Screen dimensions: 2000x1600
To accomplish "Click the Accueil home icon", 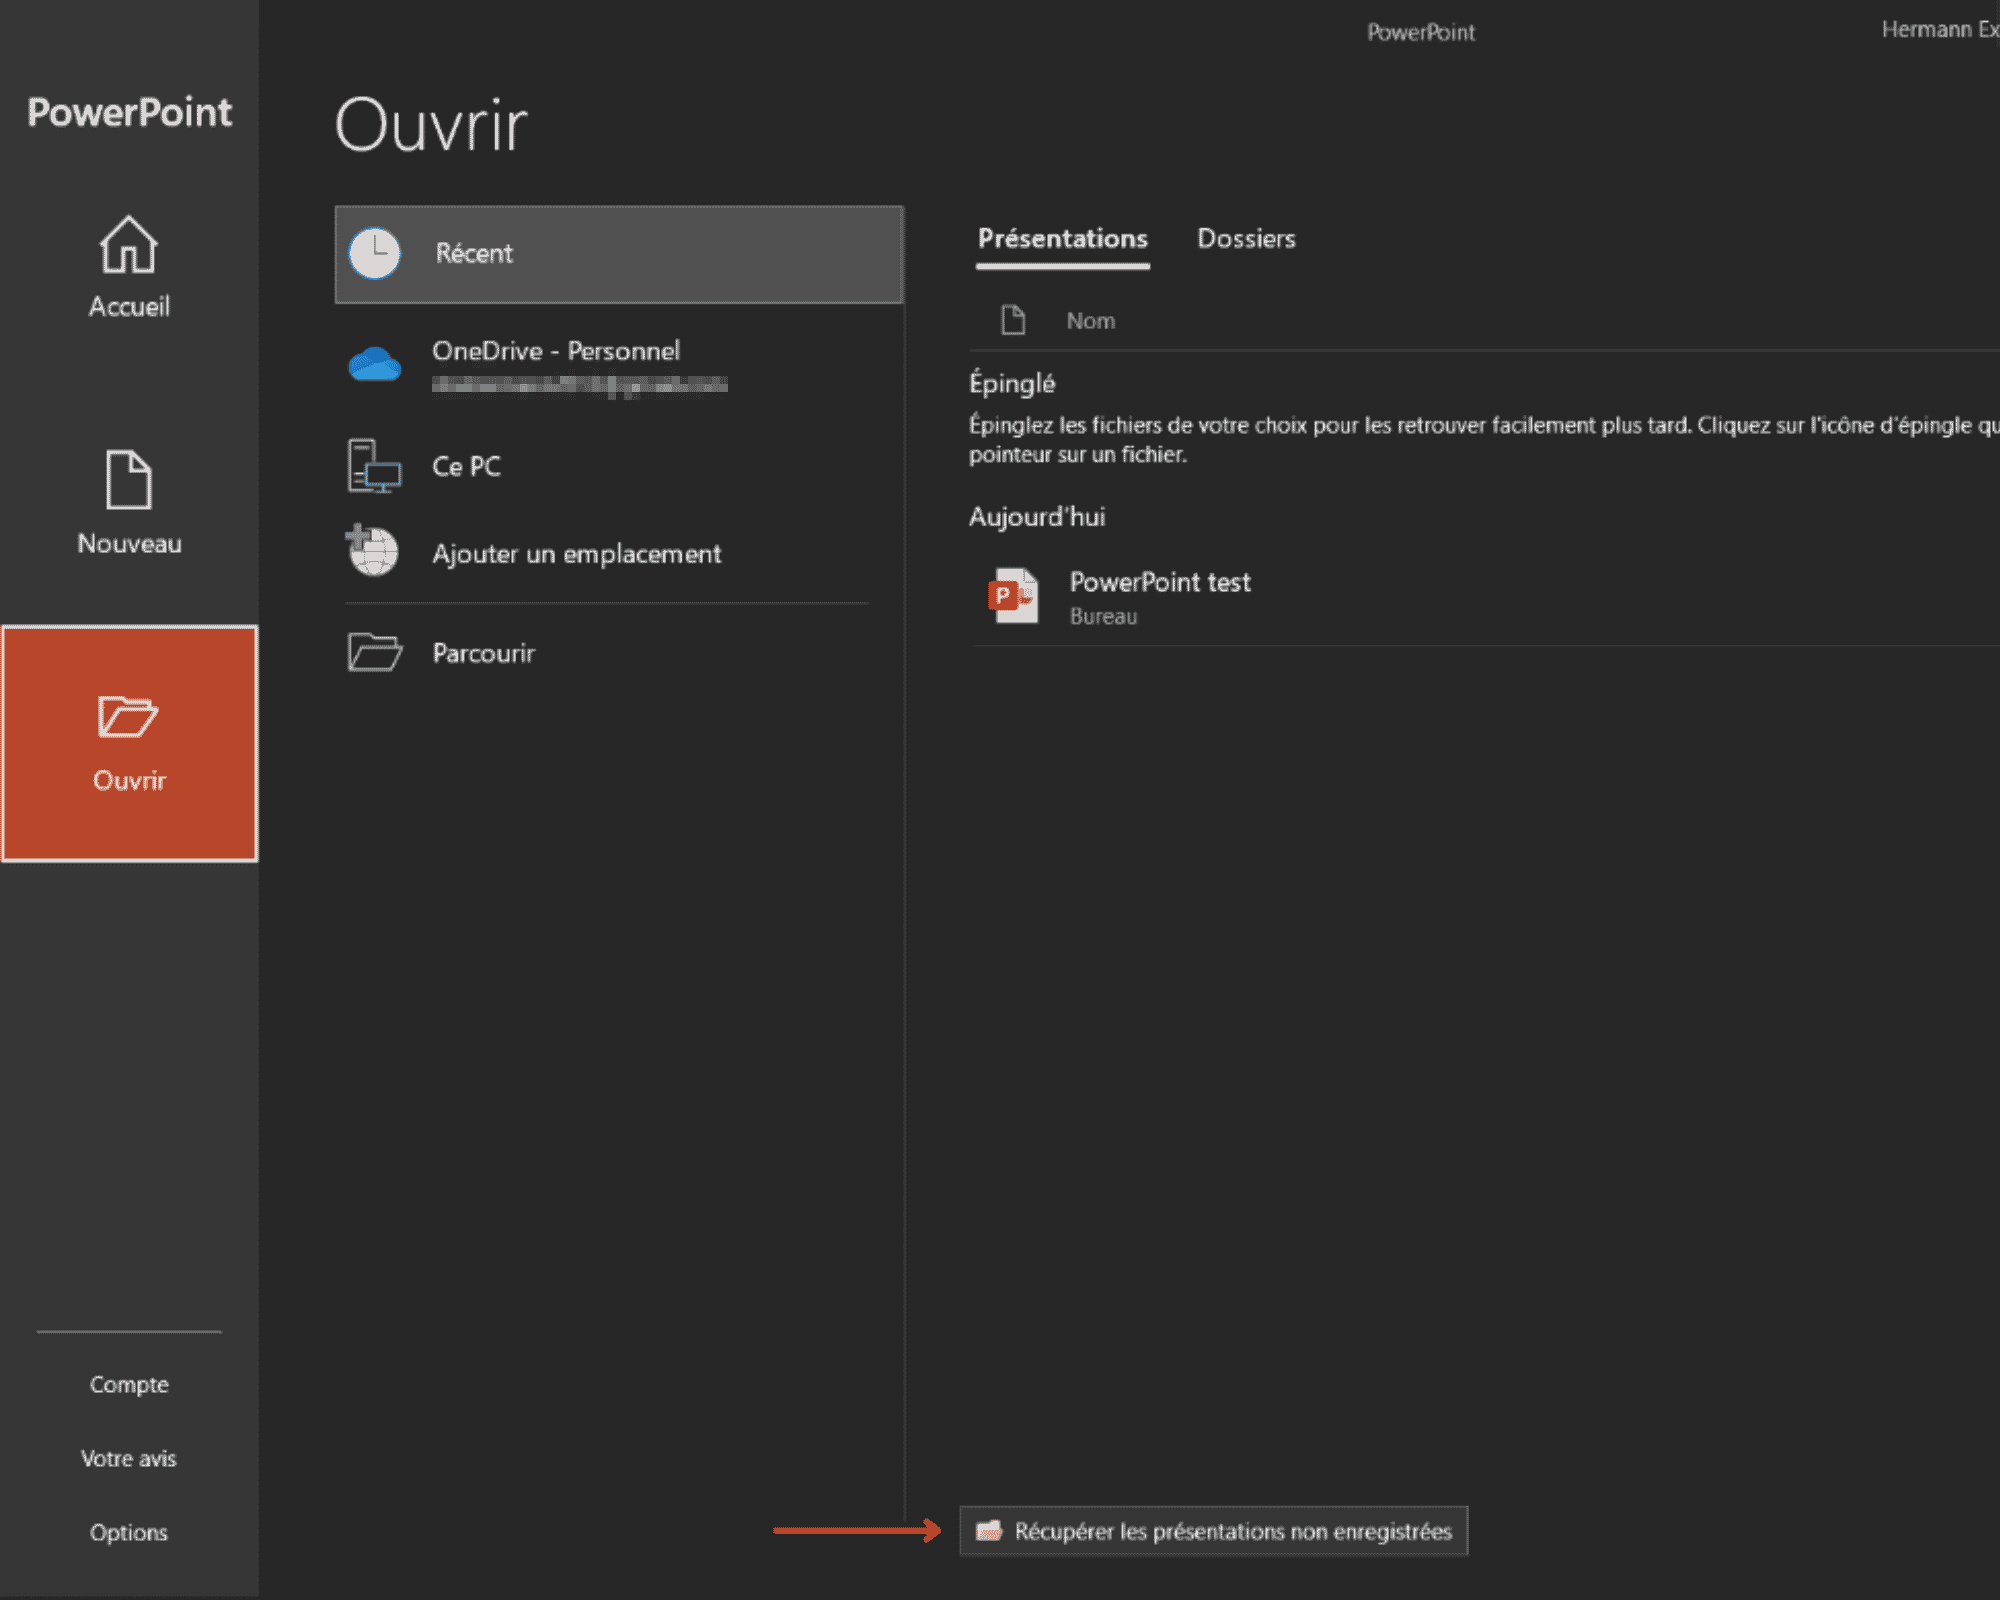I will (x=128, y=245).
